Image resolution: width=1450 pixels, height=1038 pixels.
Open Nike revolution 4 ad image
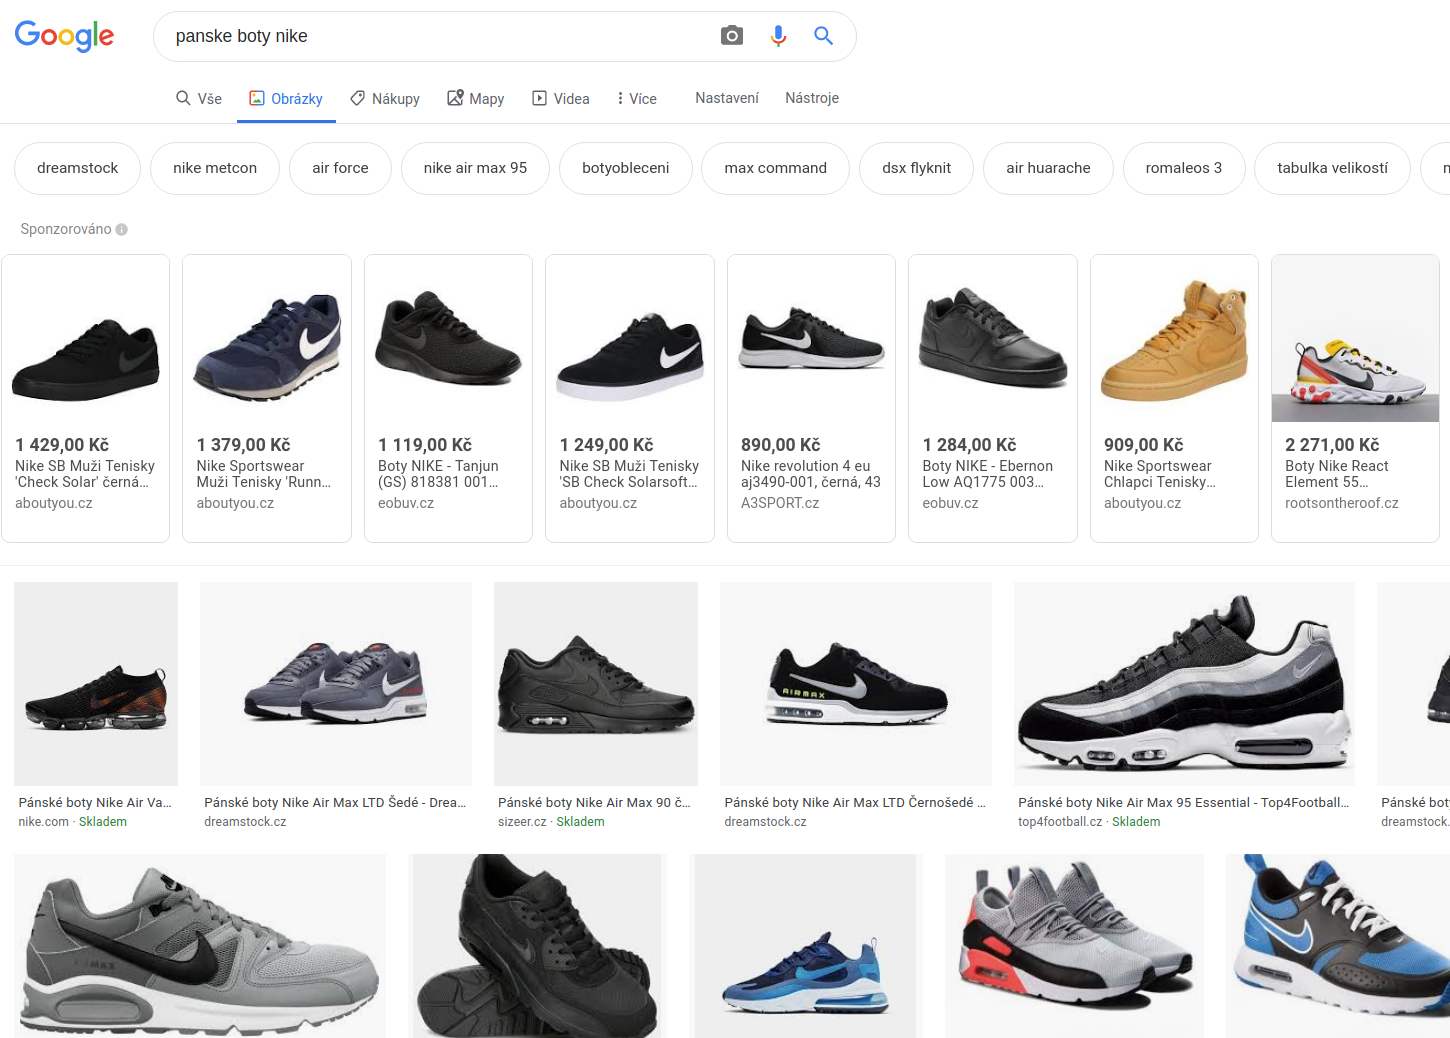pos(811,338)
